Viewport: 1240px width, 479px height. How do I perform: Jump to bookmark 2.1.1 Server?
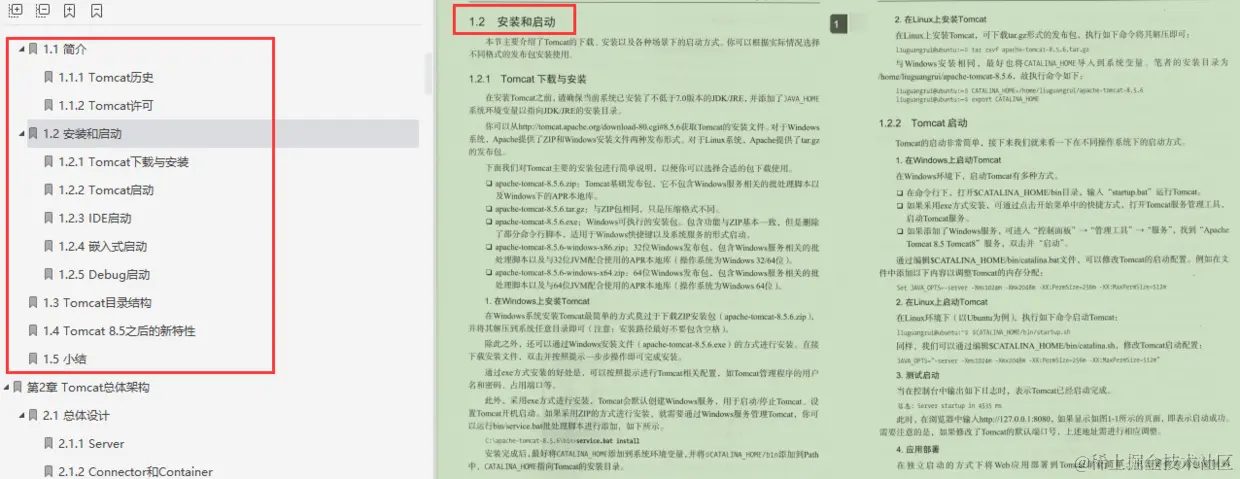(91, 443)
